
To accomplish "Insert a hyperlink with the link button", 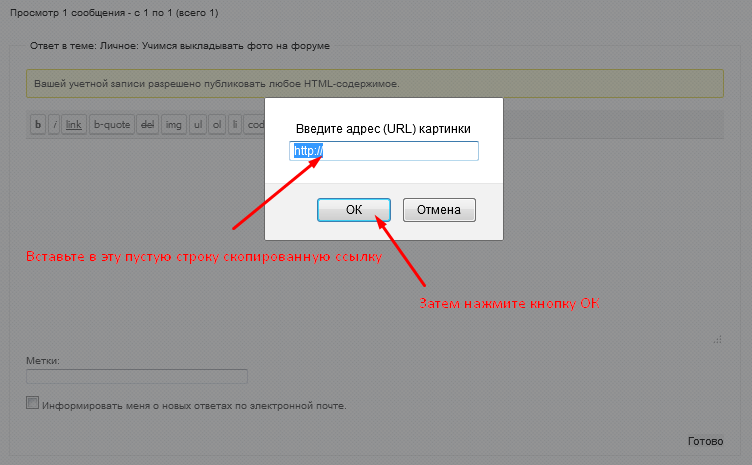I will pyautogui.click(x=74, y=125).
